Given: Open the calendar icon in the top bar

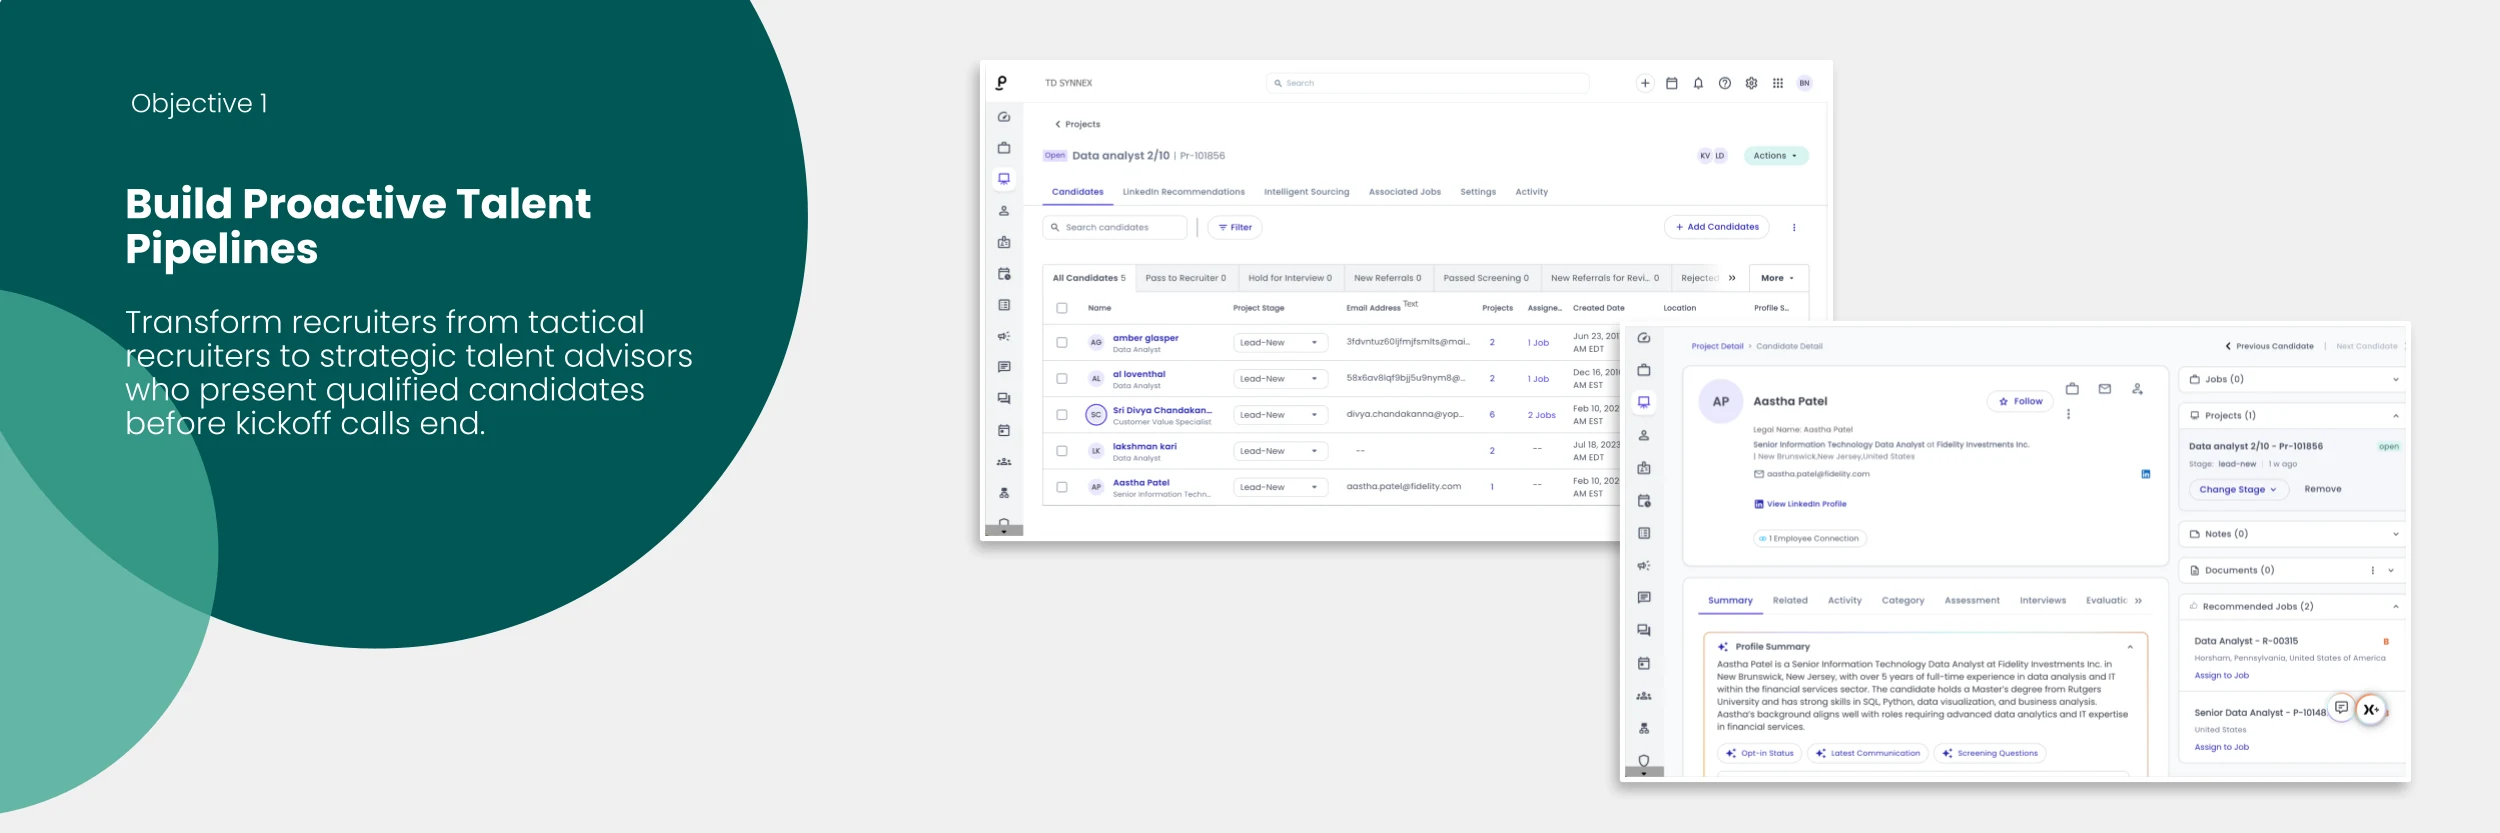Looking at the screenshot, I should pyautogui.click(x=1671, y=83).
